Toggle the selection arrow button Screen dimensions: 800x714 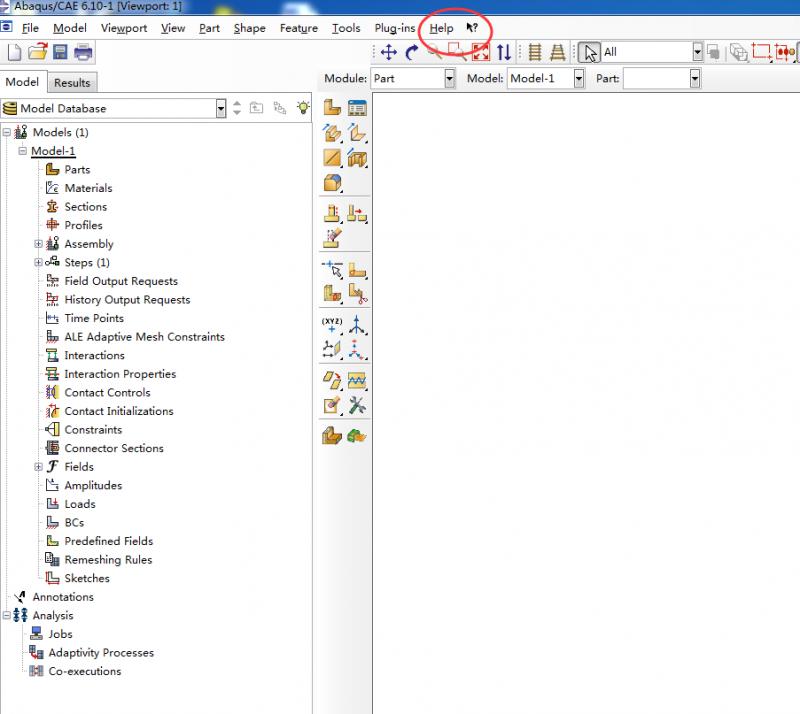pyautogui.click(x=589, y=53)
